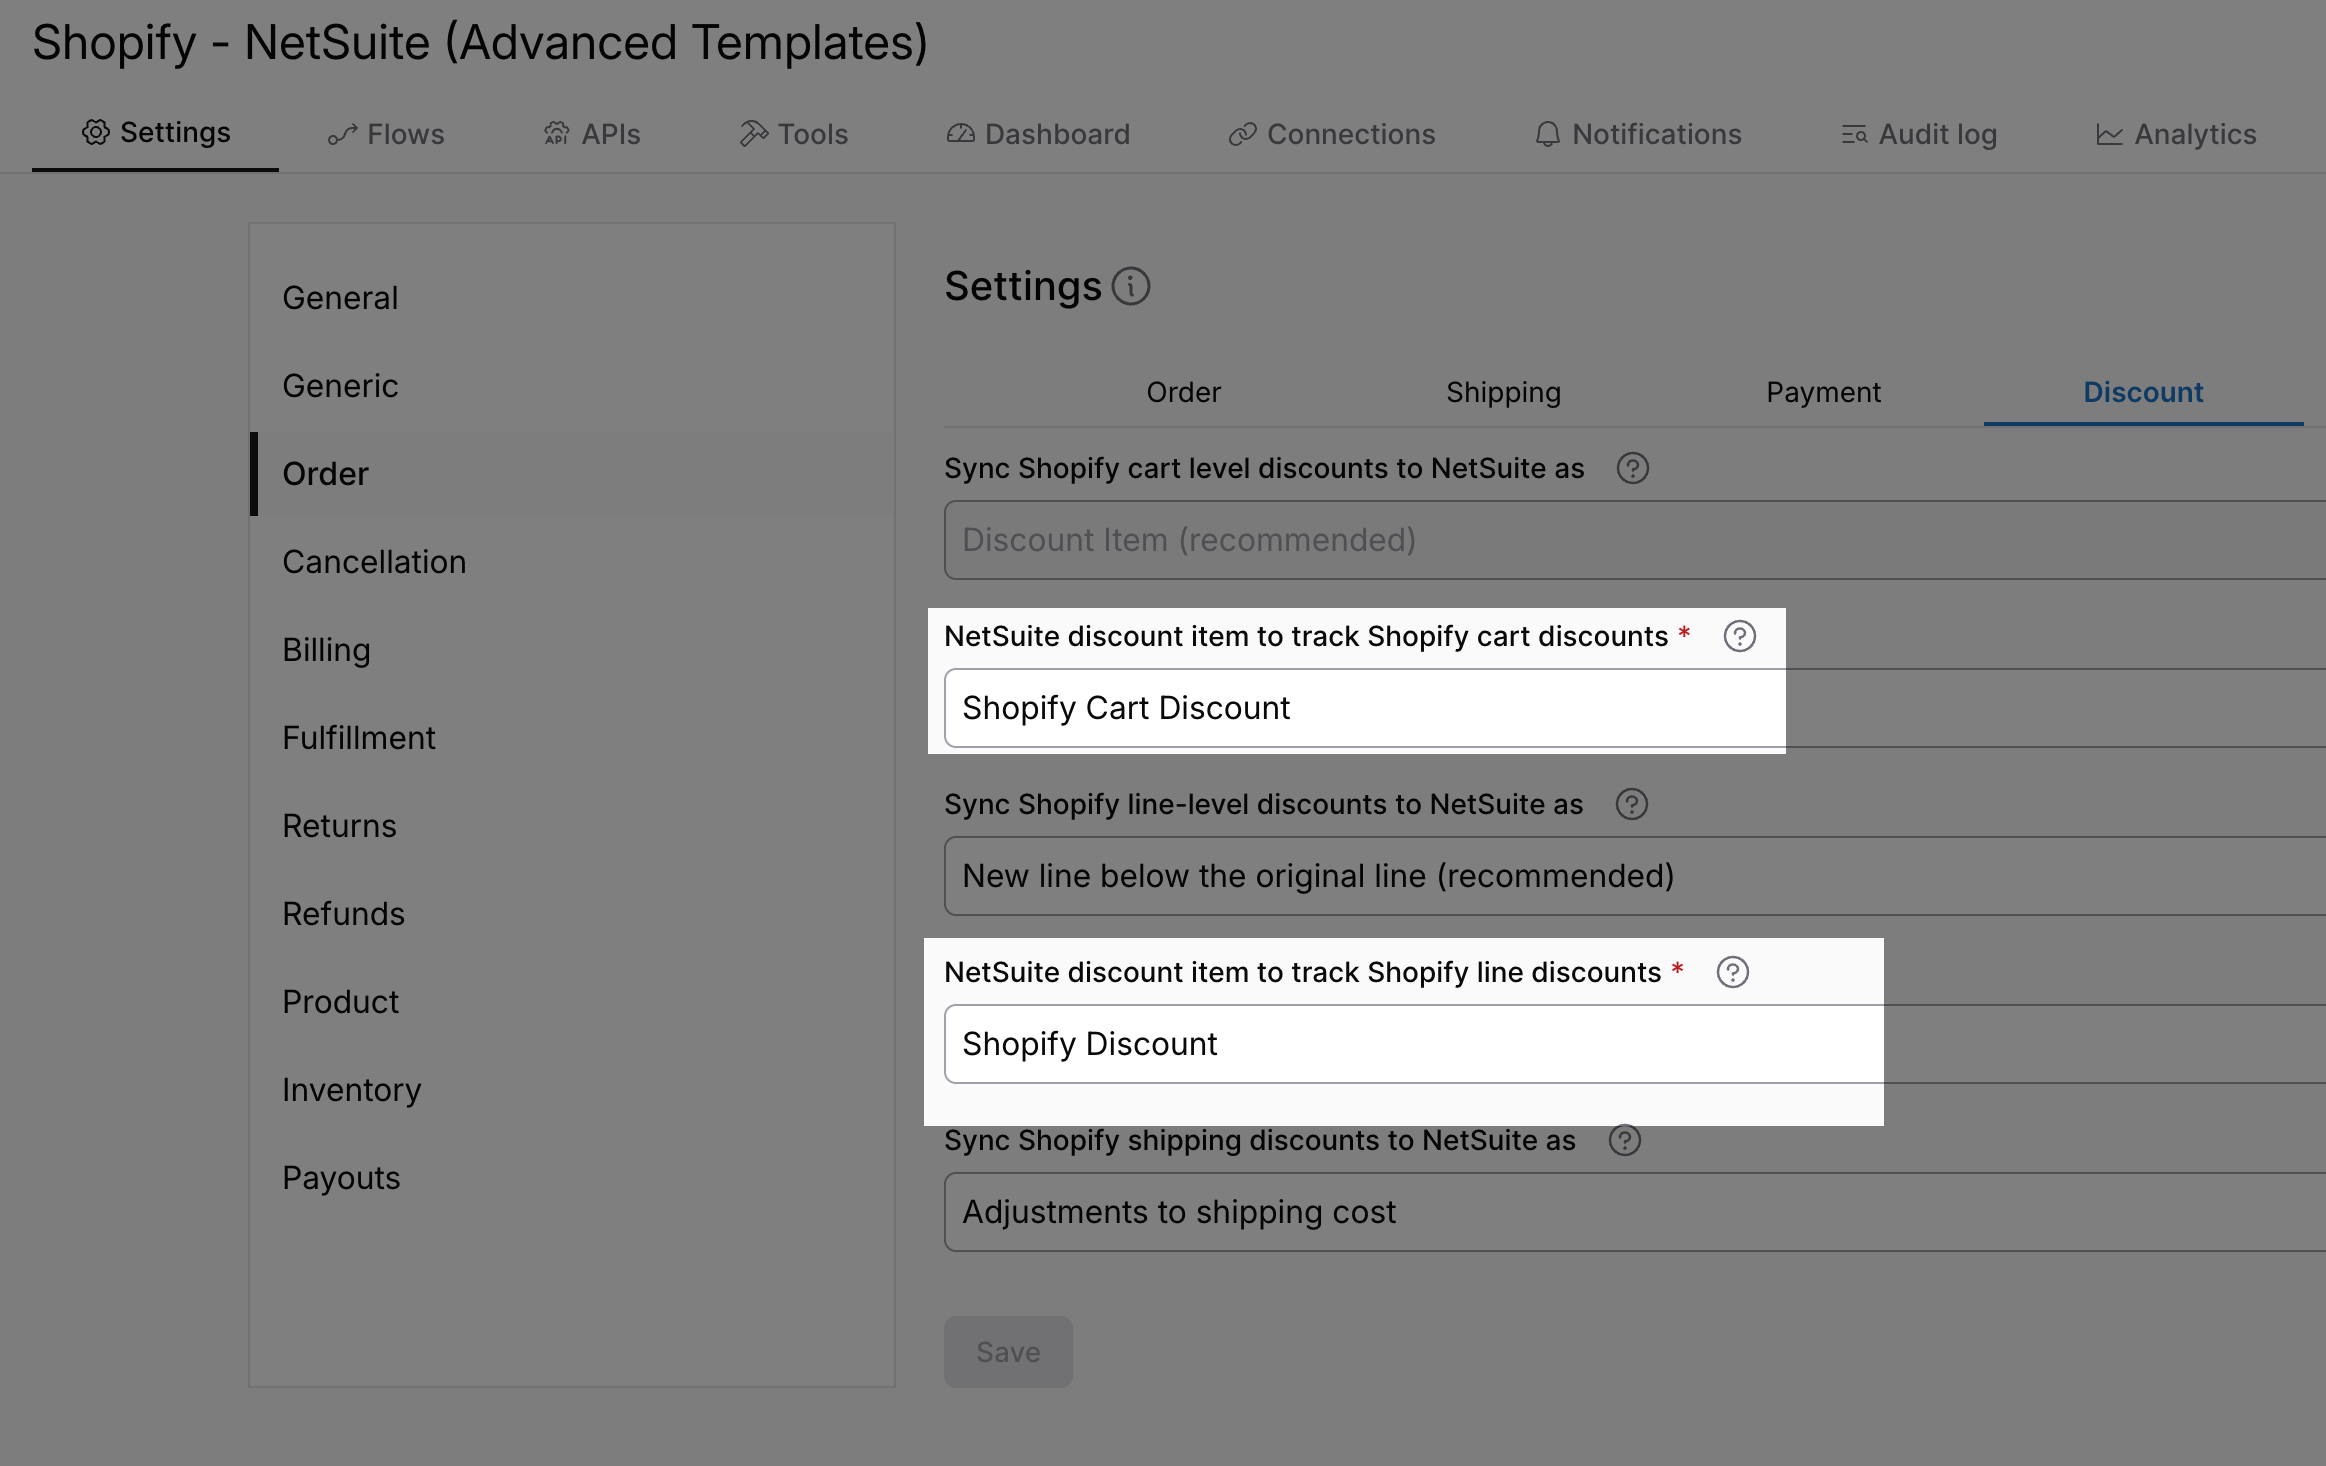The width and height of the screenshot is (2326, 1466).
Task: Open the Shopify Discount item dropdown
Action: tap(1635, 1044)
